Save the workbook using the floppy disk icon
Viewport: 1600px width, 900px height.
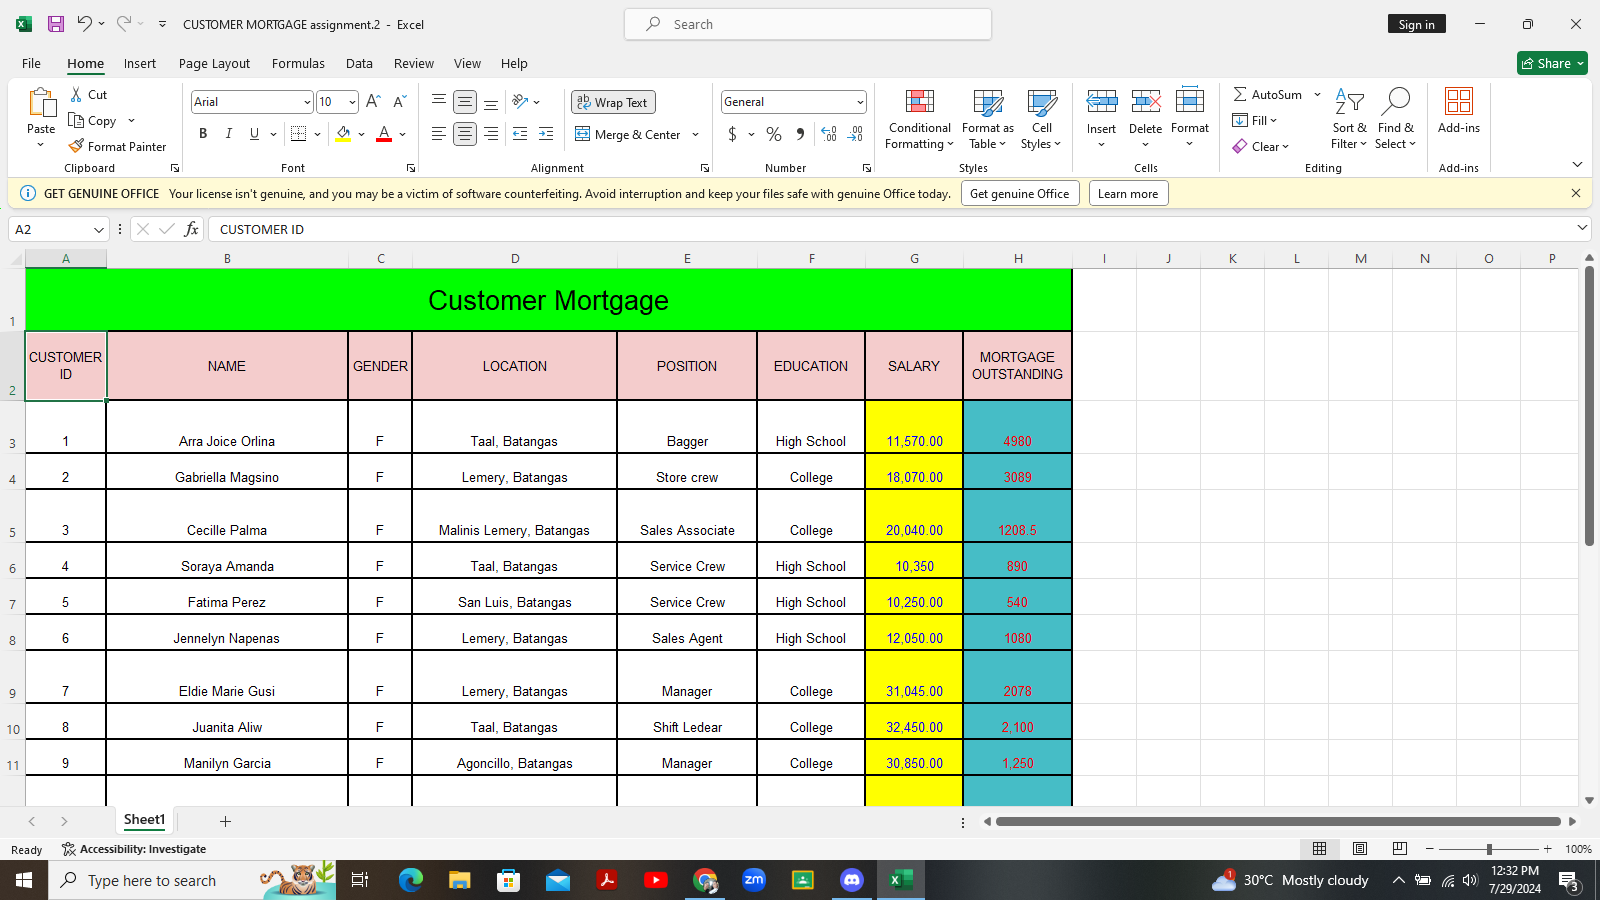[56, 24]
